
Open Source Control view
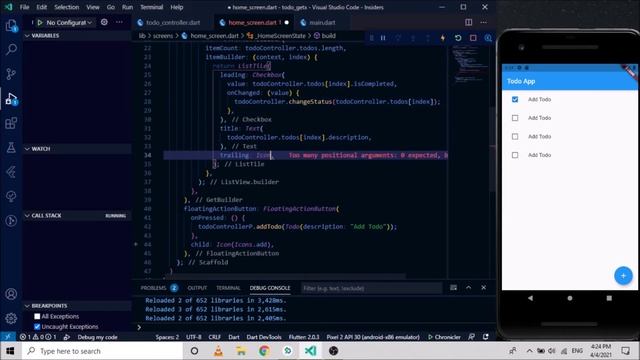coord(11,74)
